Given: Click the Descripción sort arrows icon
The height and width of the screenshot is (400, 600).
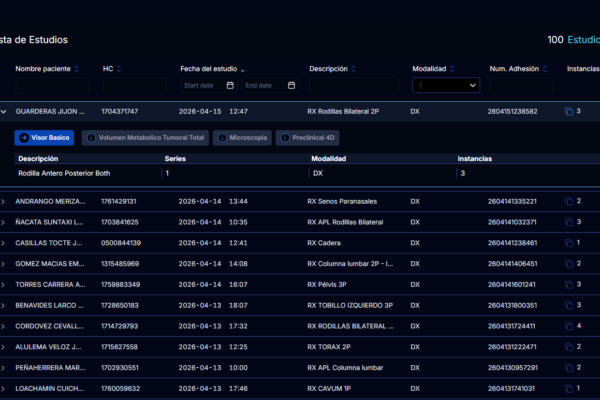Looking at the screenshot, I should point(353,69).
